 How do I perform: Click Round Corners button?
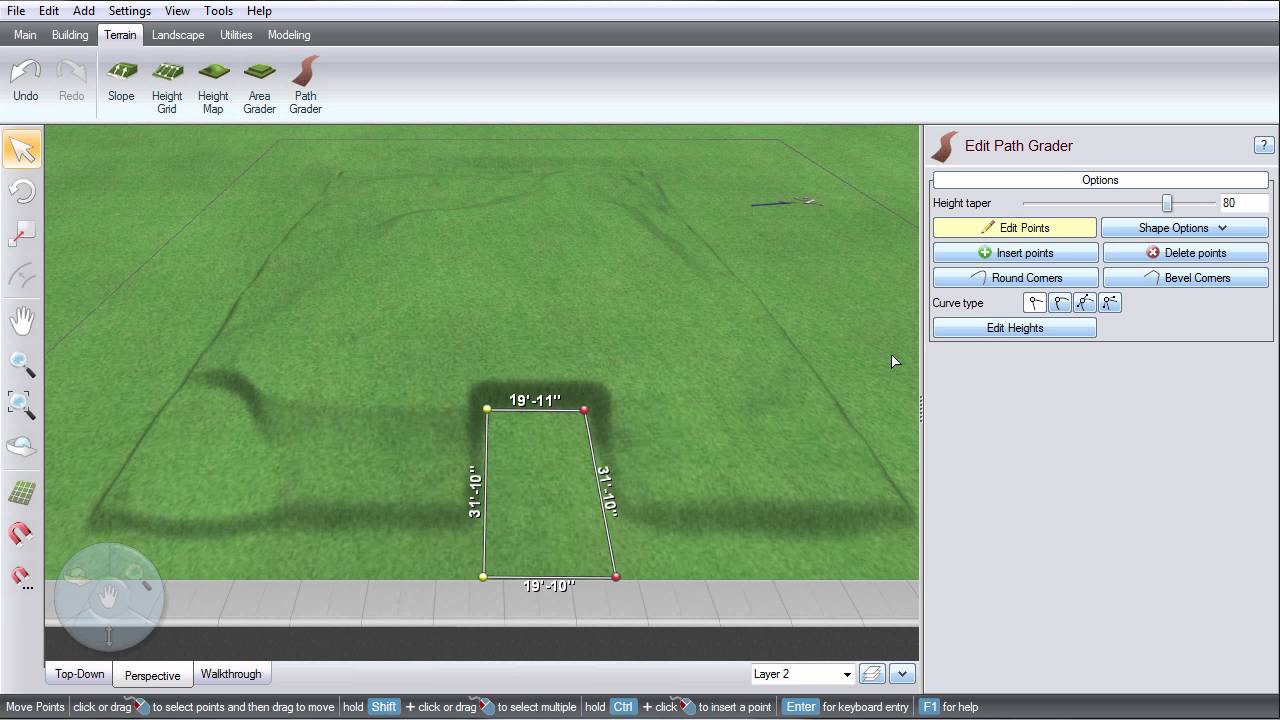(1015, 278)
